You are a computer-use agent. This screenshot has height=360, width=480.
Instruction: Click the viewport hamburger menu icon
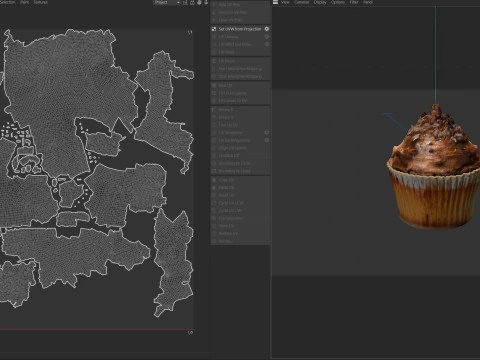click(x=275, y=2)
